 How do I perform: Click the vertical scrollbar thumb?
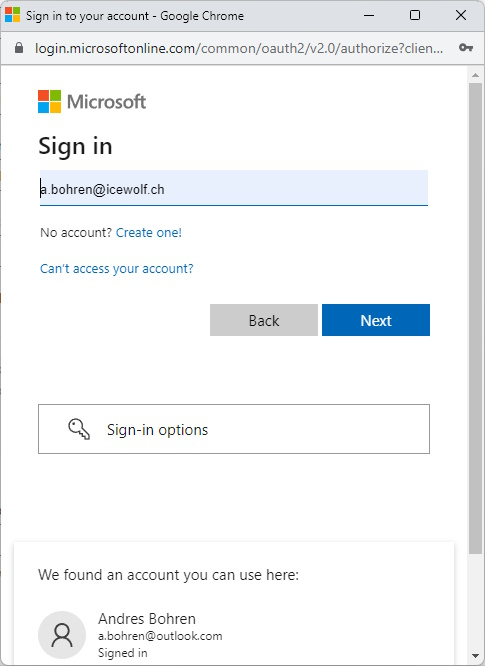click(475, 319)
